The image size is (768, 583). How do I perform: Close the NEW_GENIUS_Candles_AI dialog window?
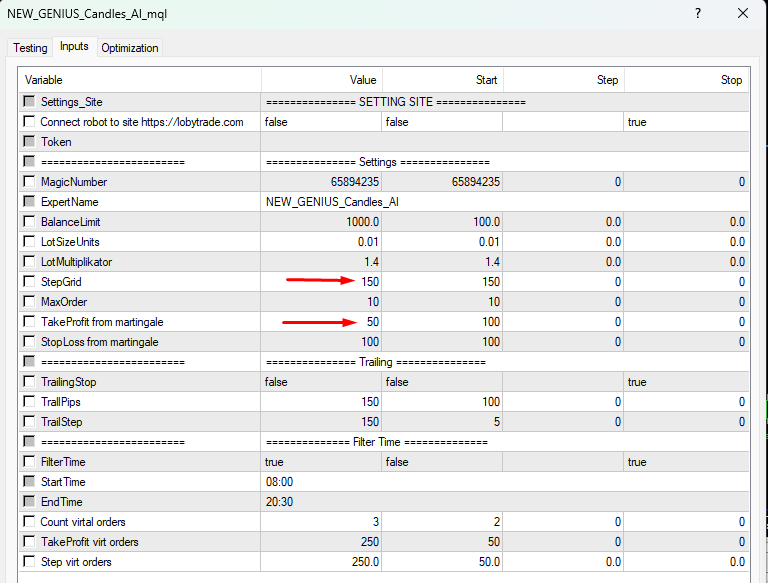click(x=741, y=14)
